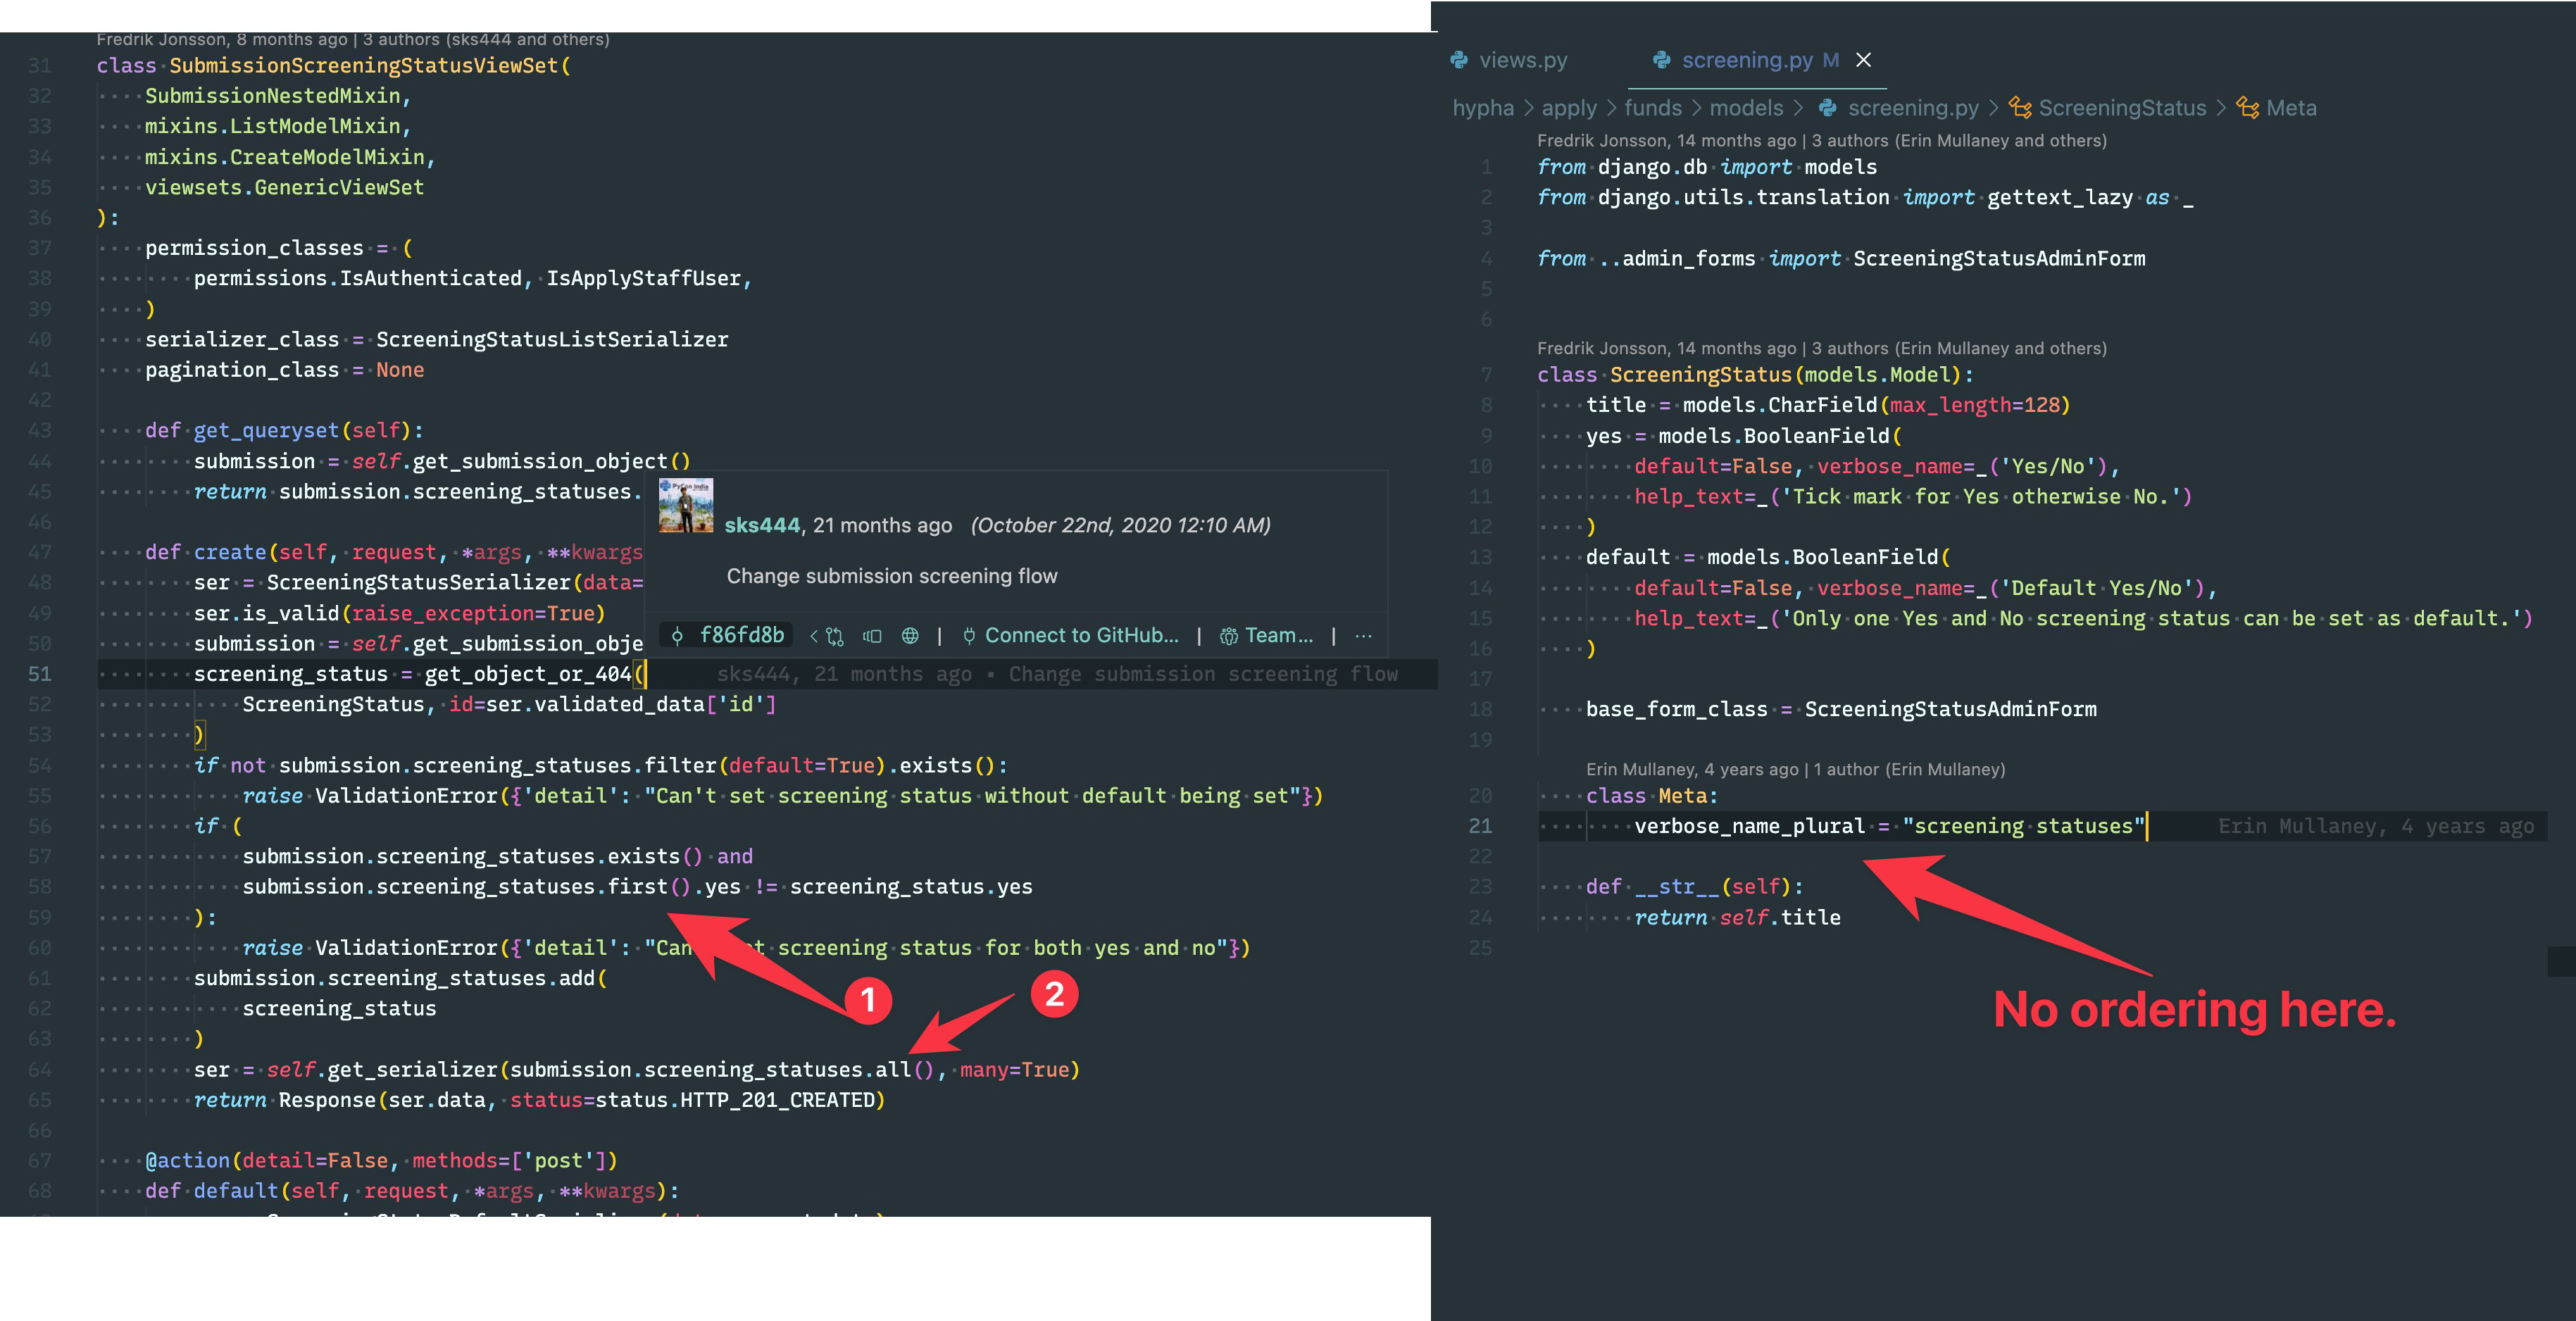Click the plug icon beside Connect to GitHub

tap(968, 636)
